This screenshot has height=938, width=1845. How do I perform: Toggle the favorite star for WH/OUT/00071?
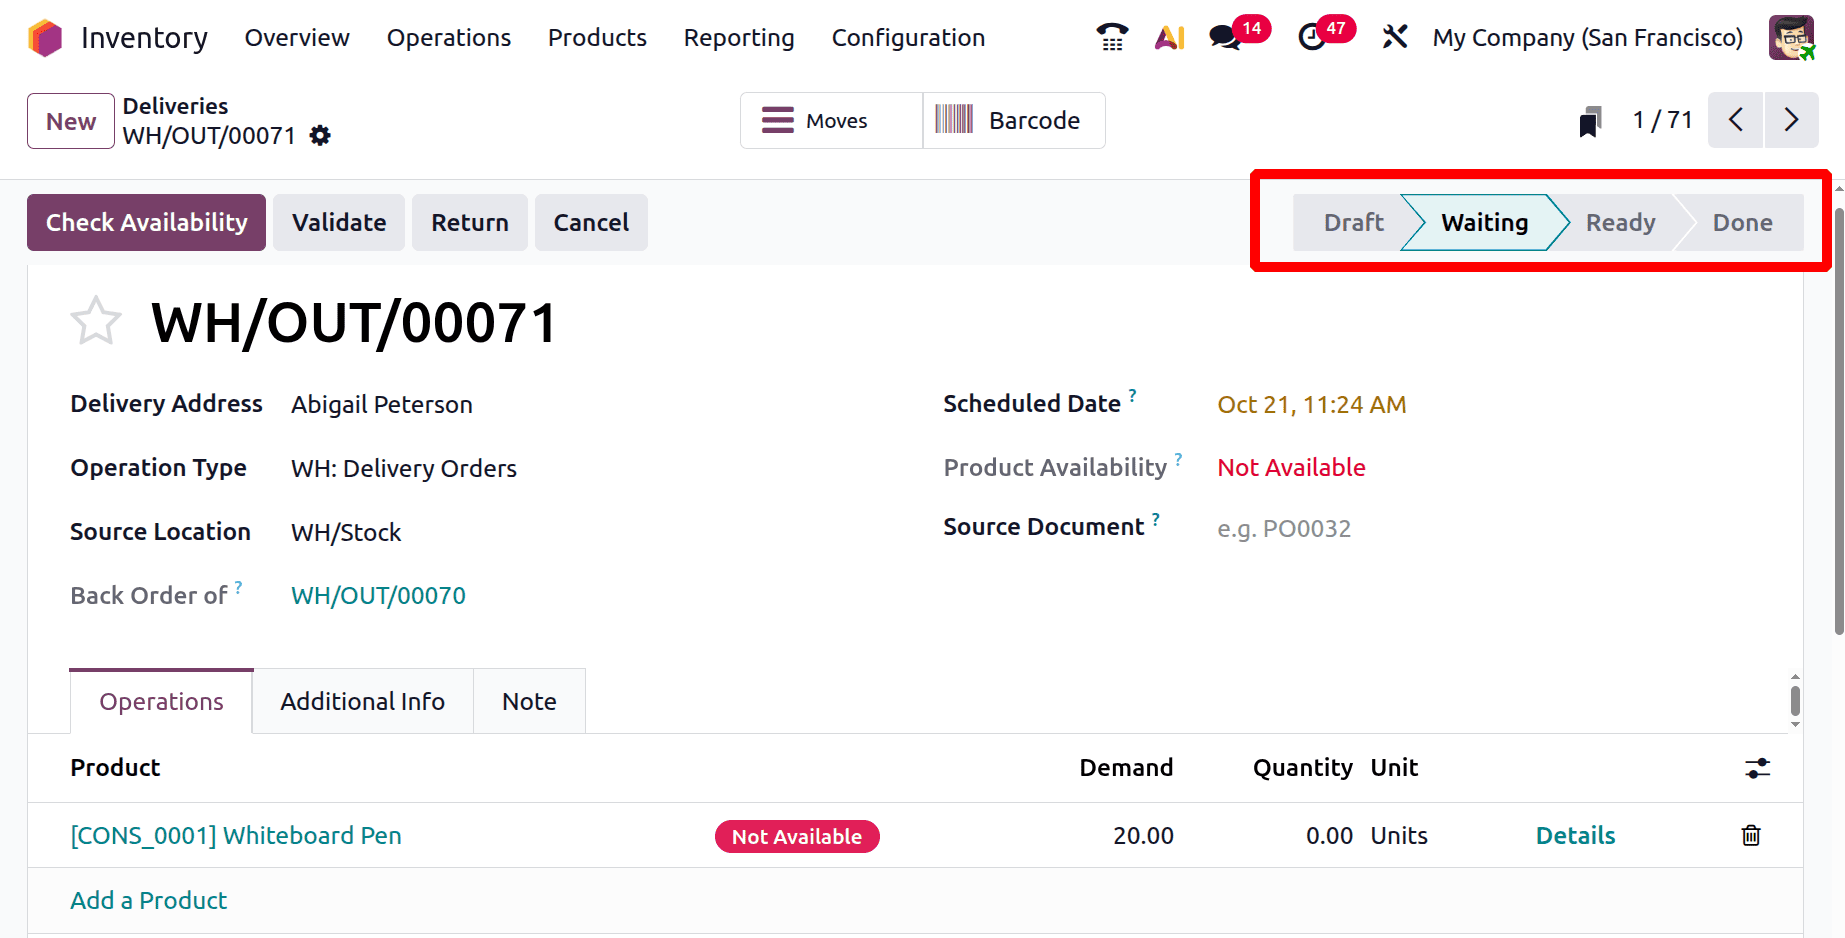tap(96, 322)
